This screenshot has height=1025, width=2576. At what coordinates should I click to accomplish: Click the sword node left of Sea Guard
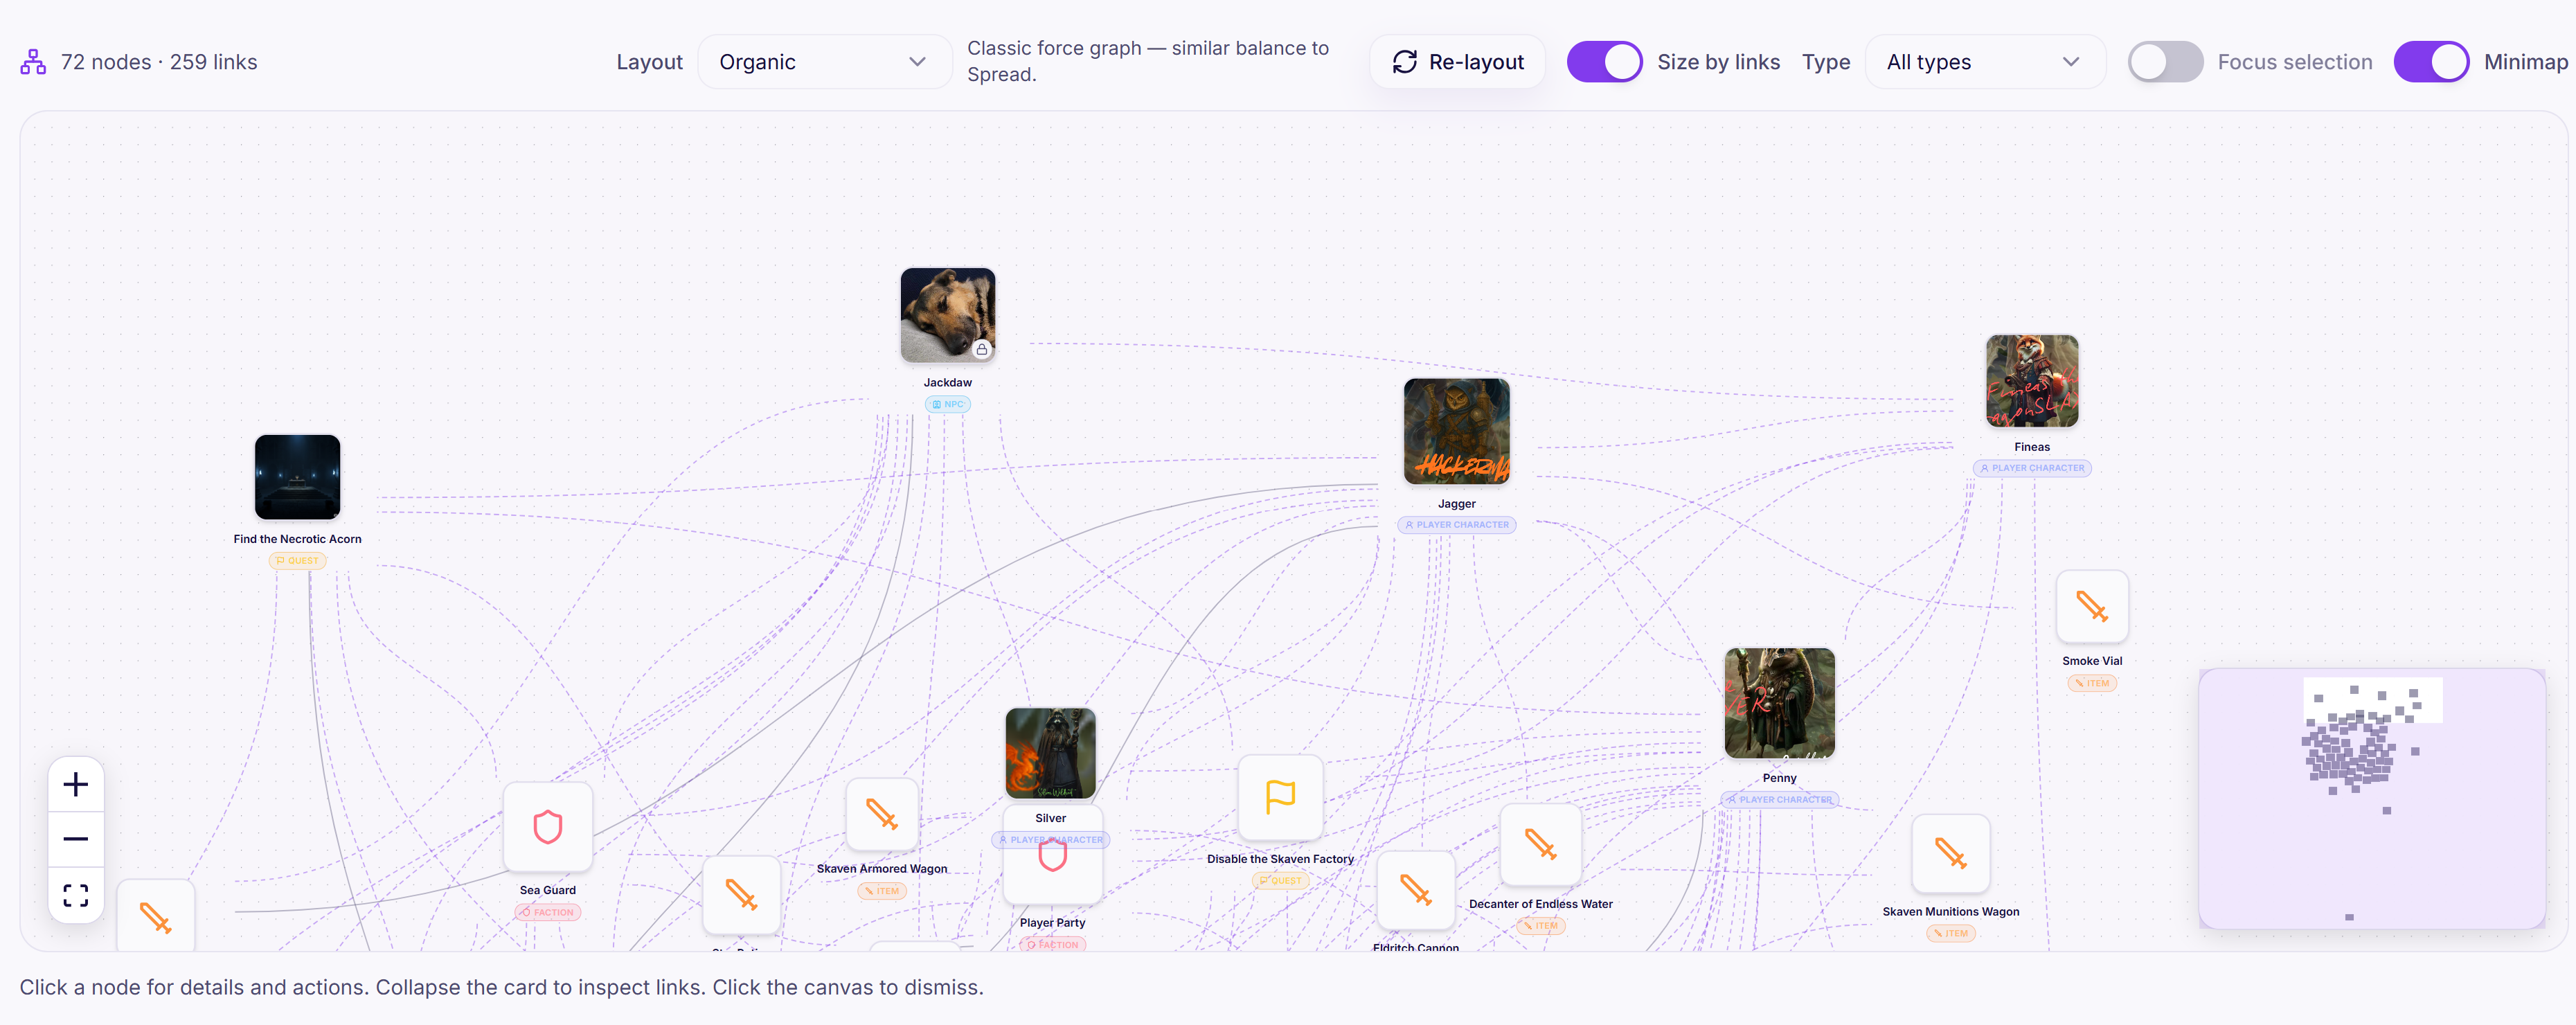tap(155, 917)
